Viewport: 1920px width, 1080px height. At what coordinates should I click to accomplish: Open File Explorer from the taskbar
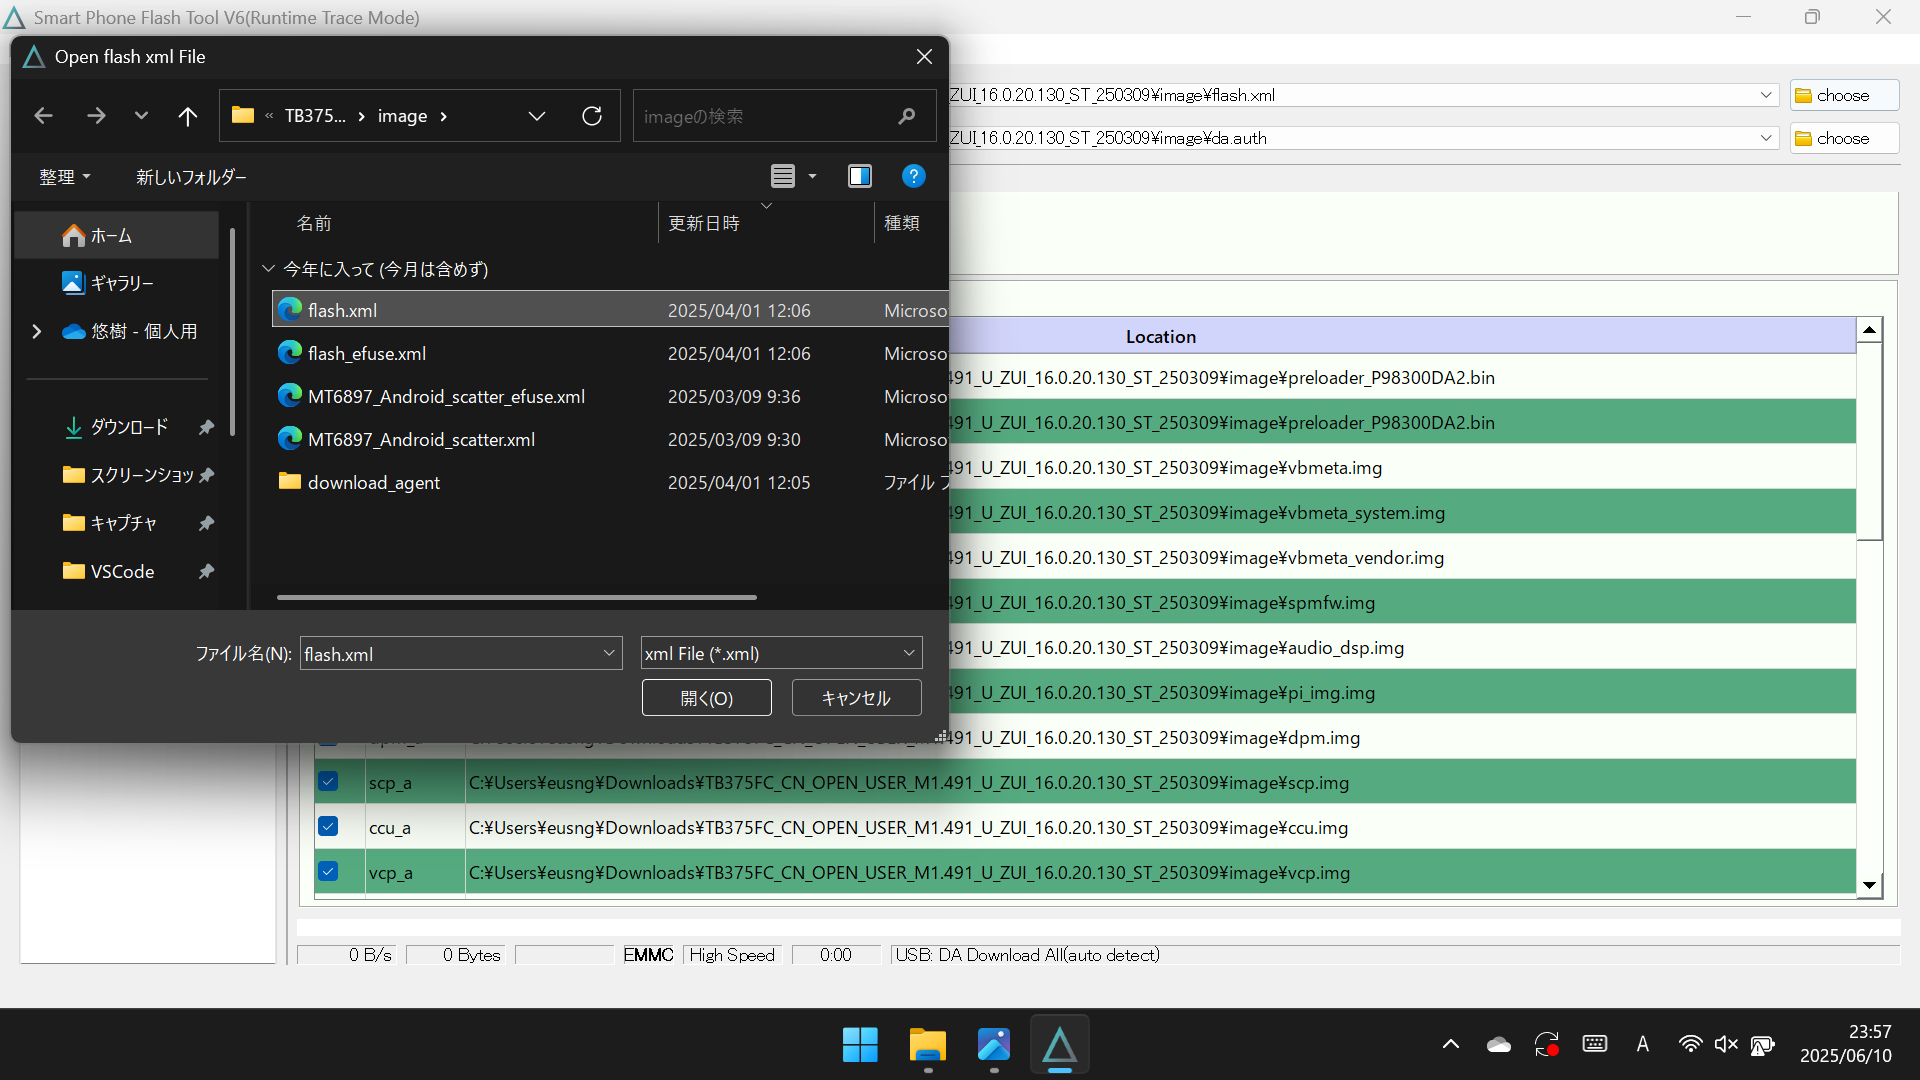tap(927, 1044)
